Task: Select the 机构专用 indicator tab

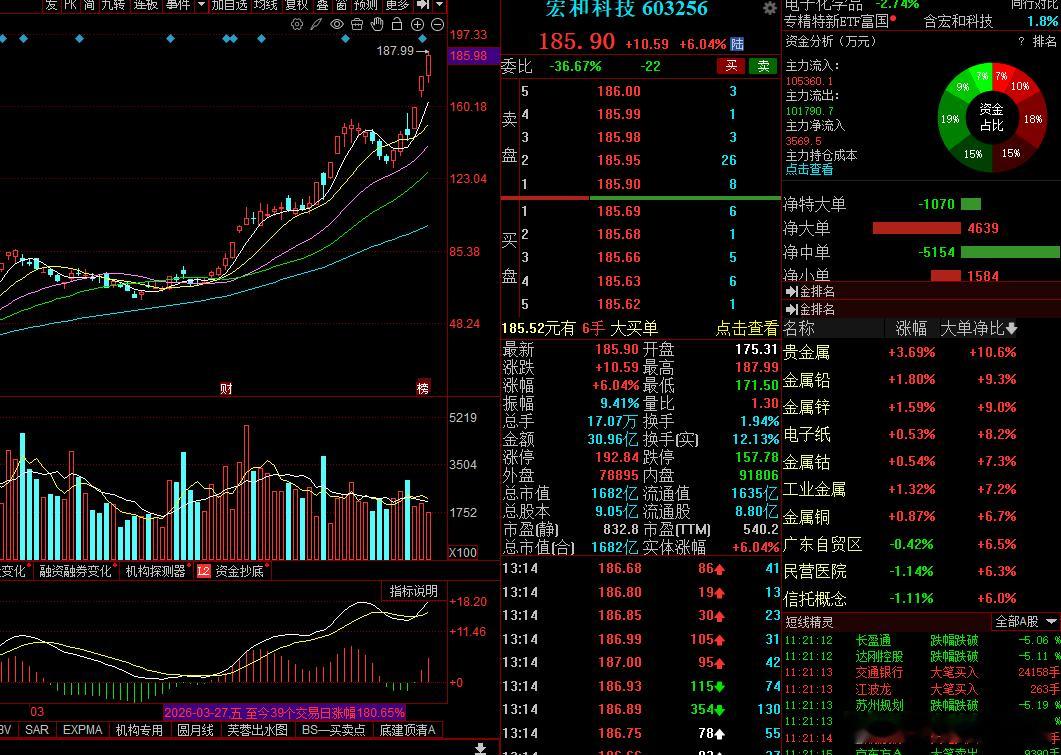Action: 139,730
